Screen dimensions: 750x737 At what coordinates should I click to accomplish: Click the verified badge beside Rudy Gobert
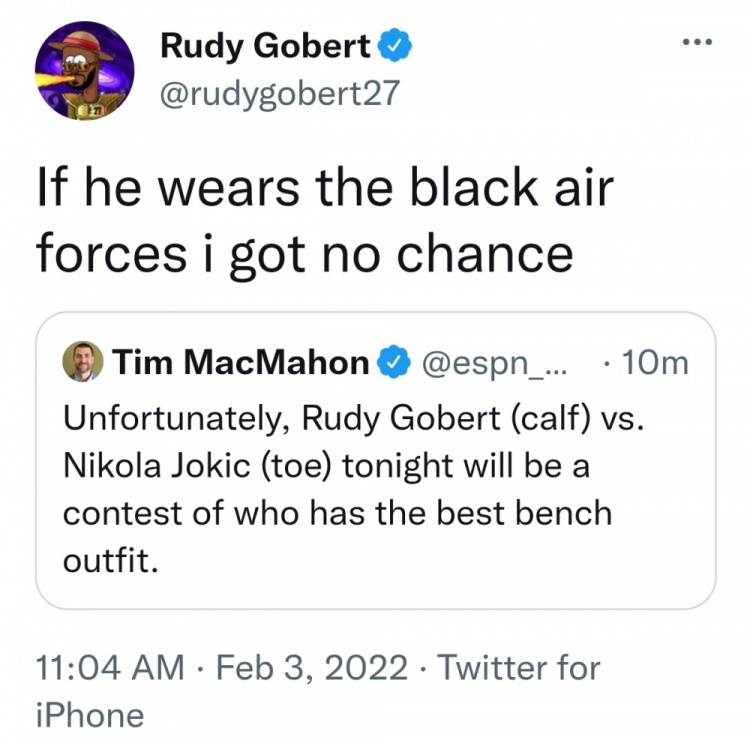pos(393,46)
